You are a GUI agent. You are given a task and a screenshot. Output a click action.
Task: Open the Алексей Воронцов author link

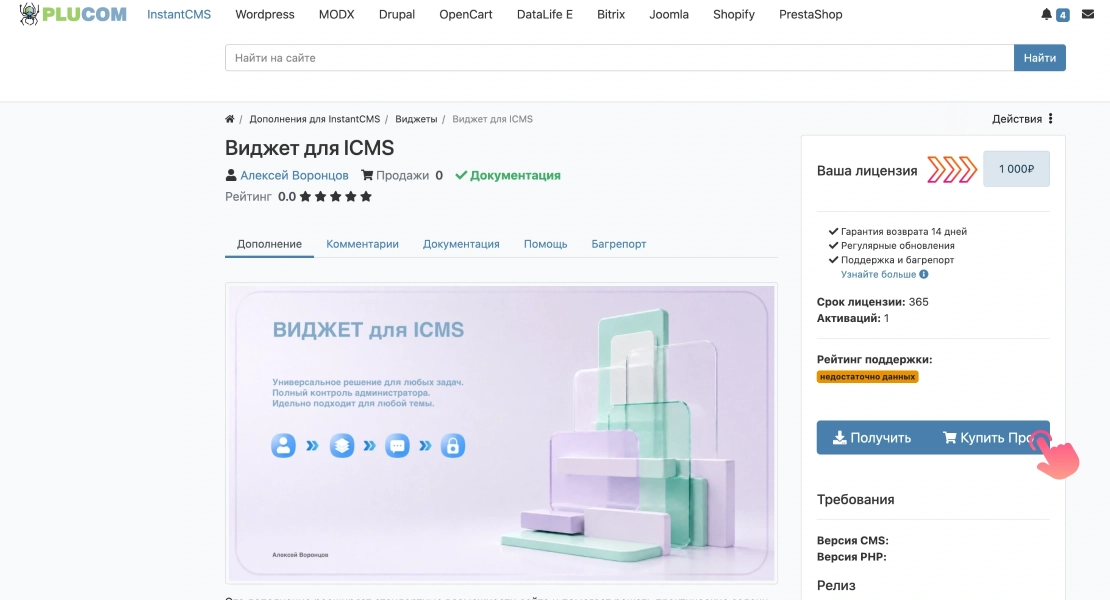[294, 175]
